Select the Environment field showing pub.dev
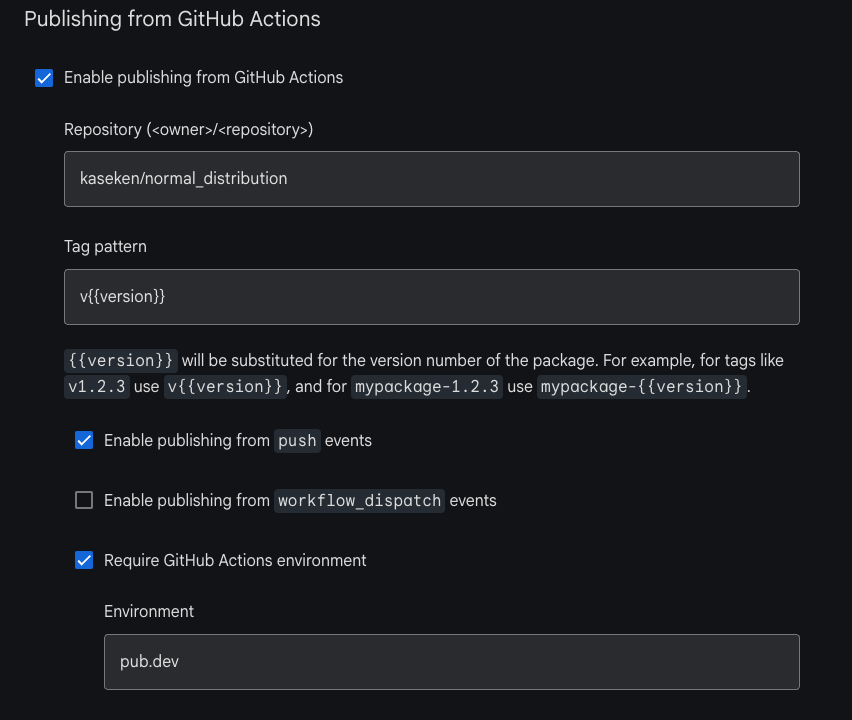This screenshot has width=852, height=720. [x=452, y=662]
